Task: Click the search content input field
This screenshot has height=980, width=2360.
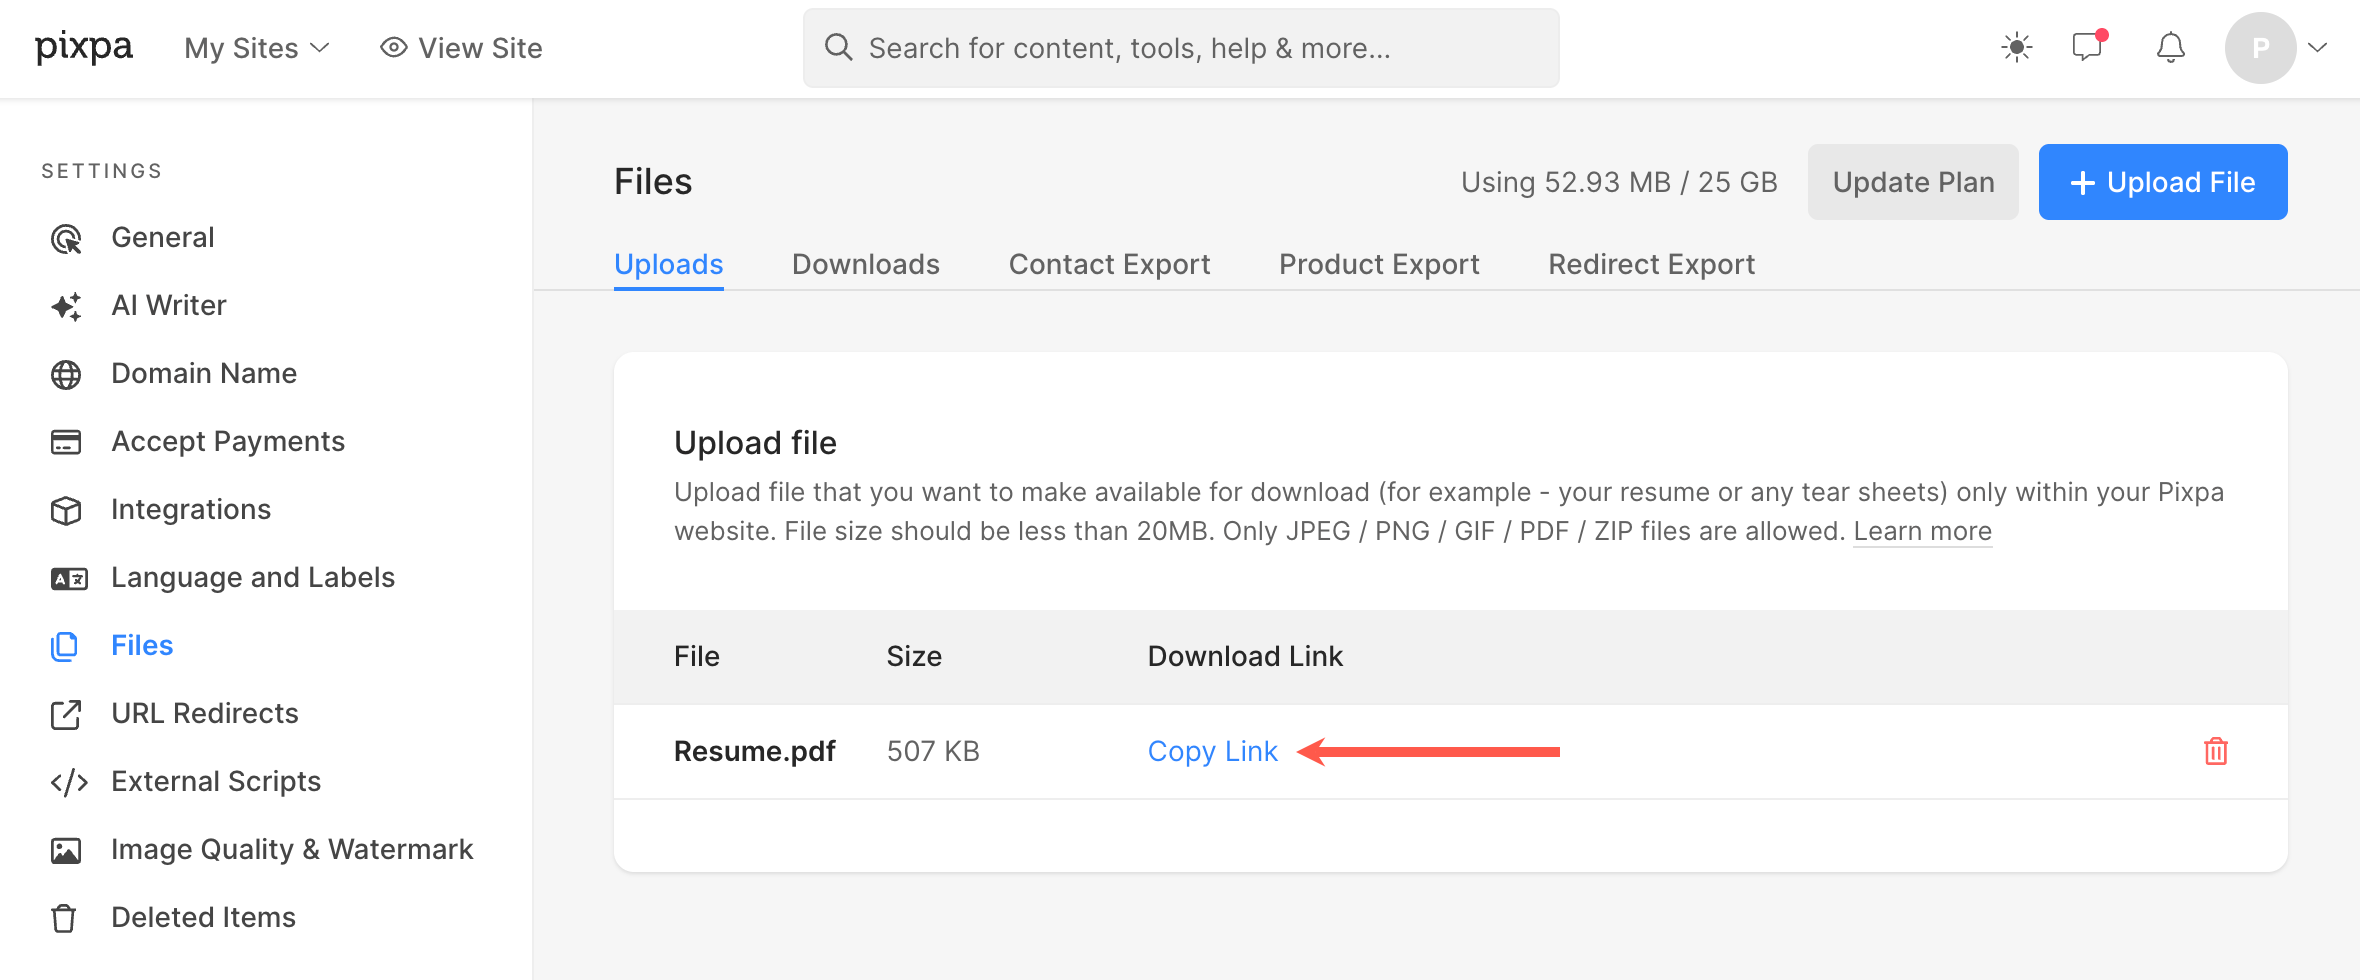Action: pyautogui.click(x=1181, y=48)
